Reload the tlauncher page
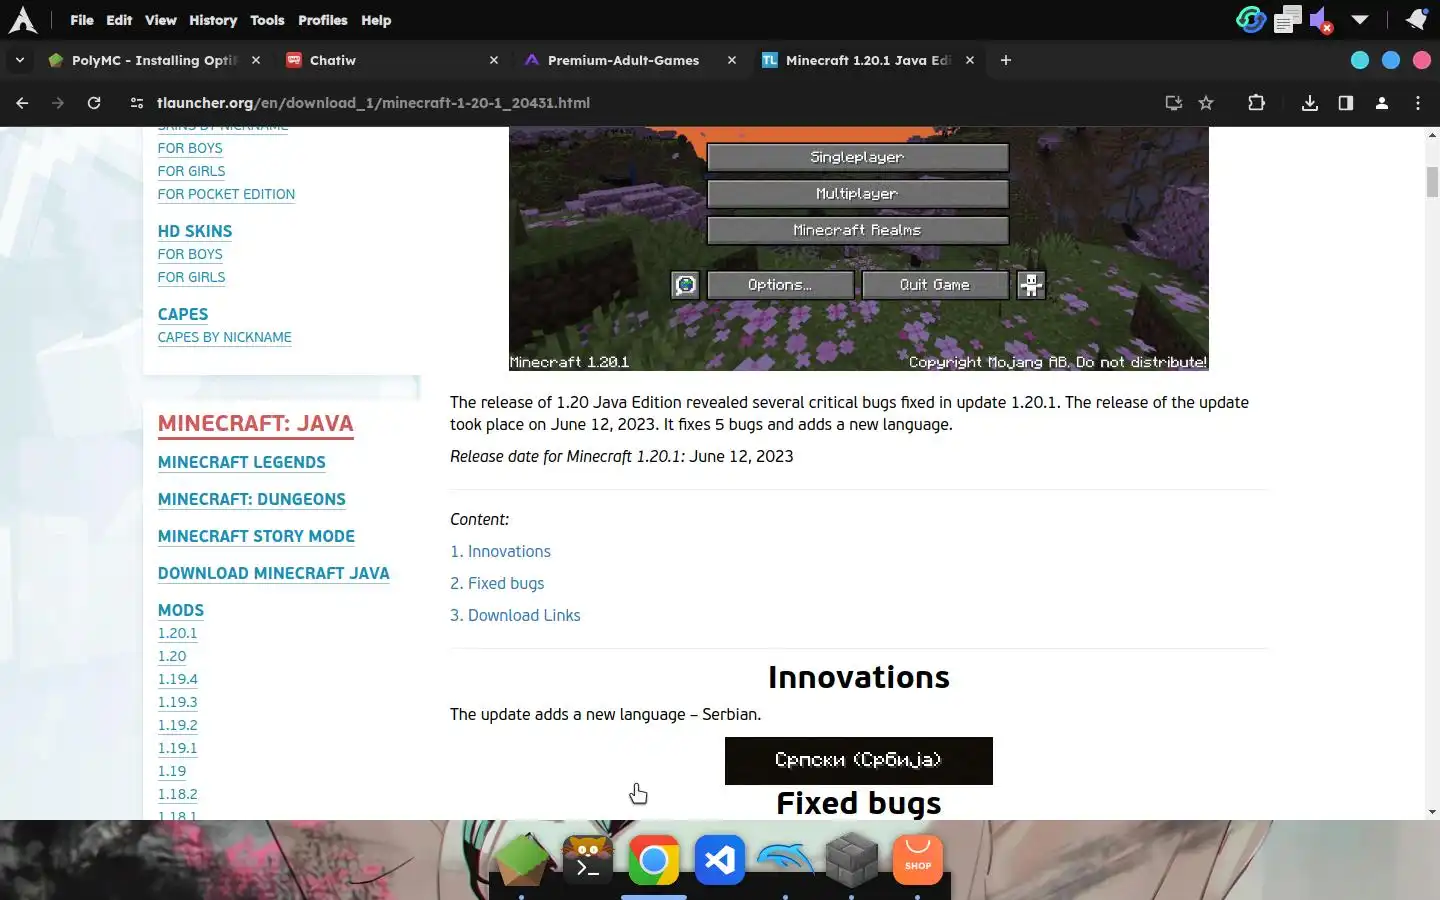The height and width of the screenshot is (900, 1440). click(94, 103)
